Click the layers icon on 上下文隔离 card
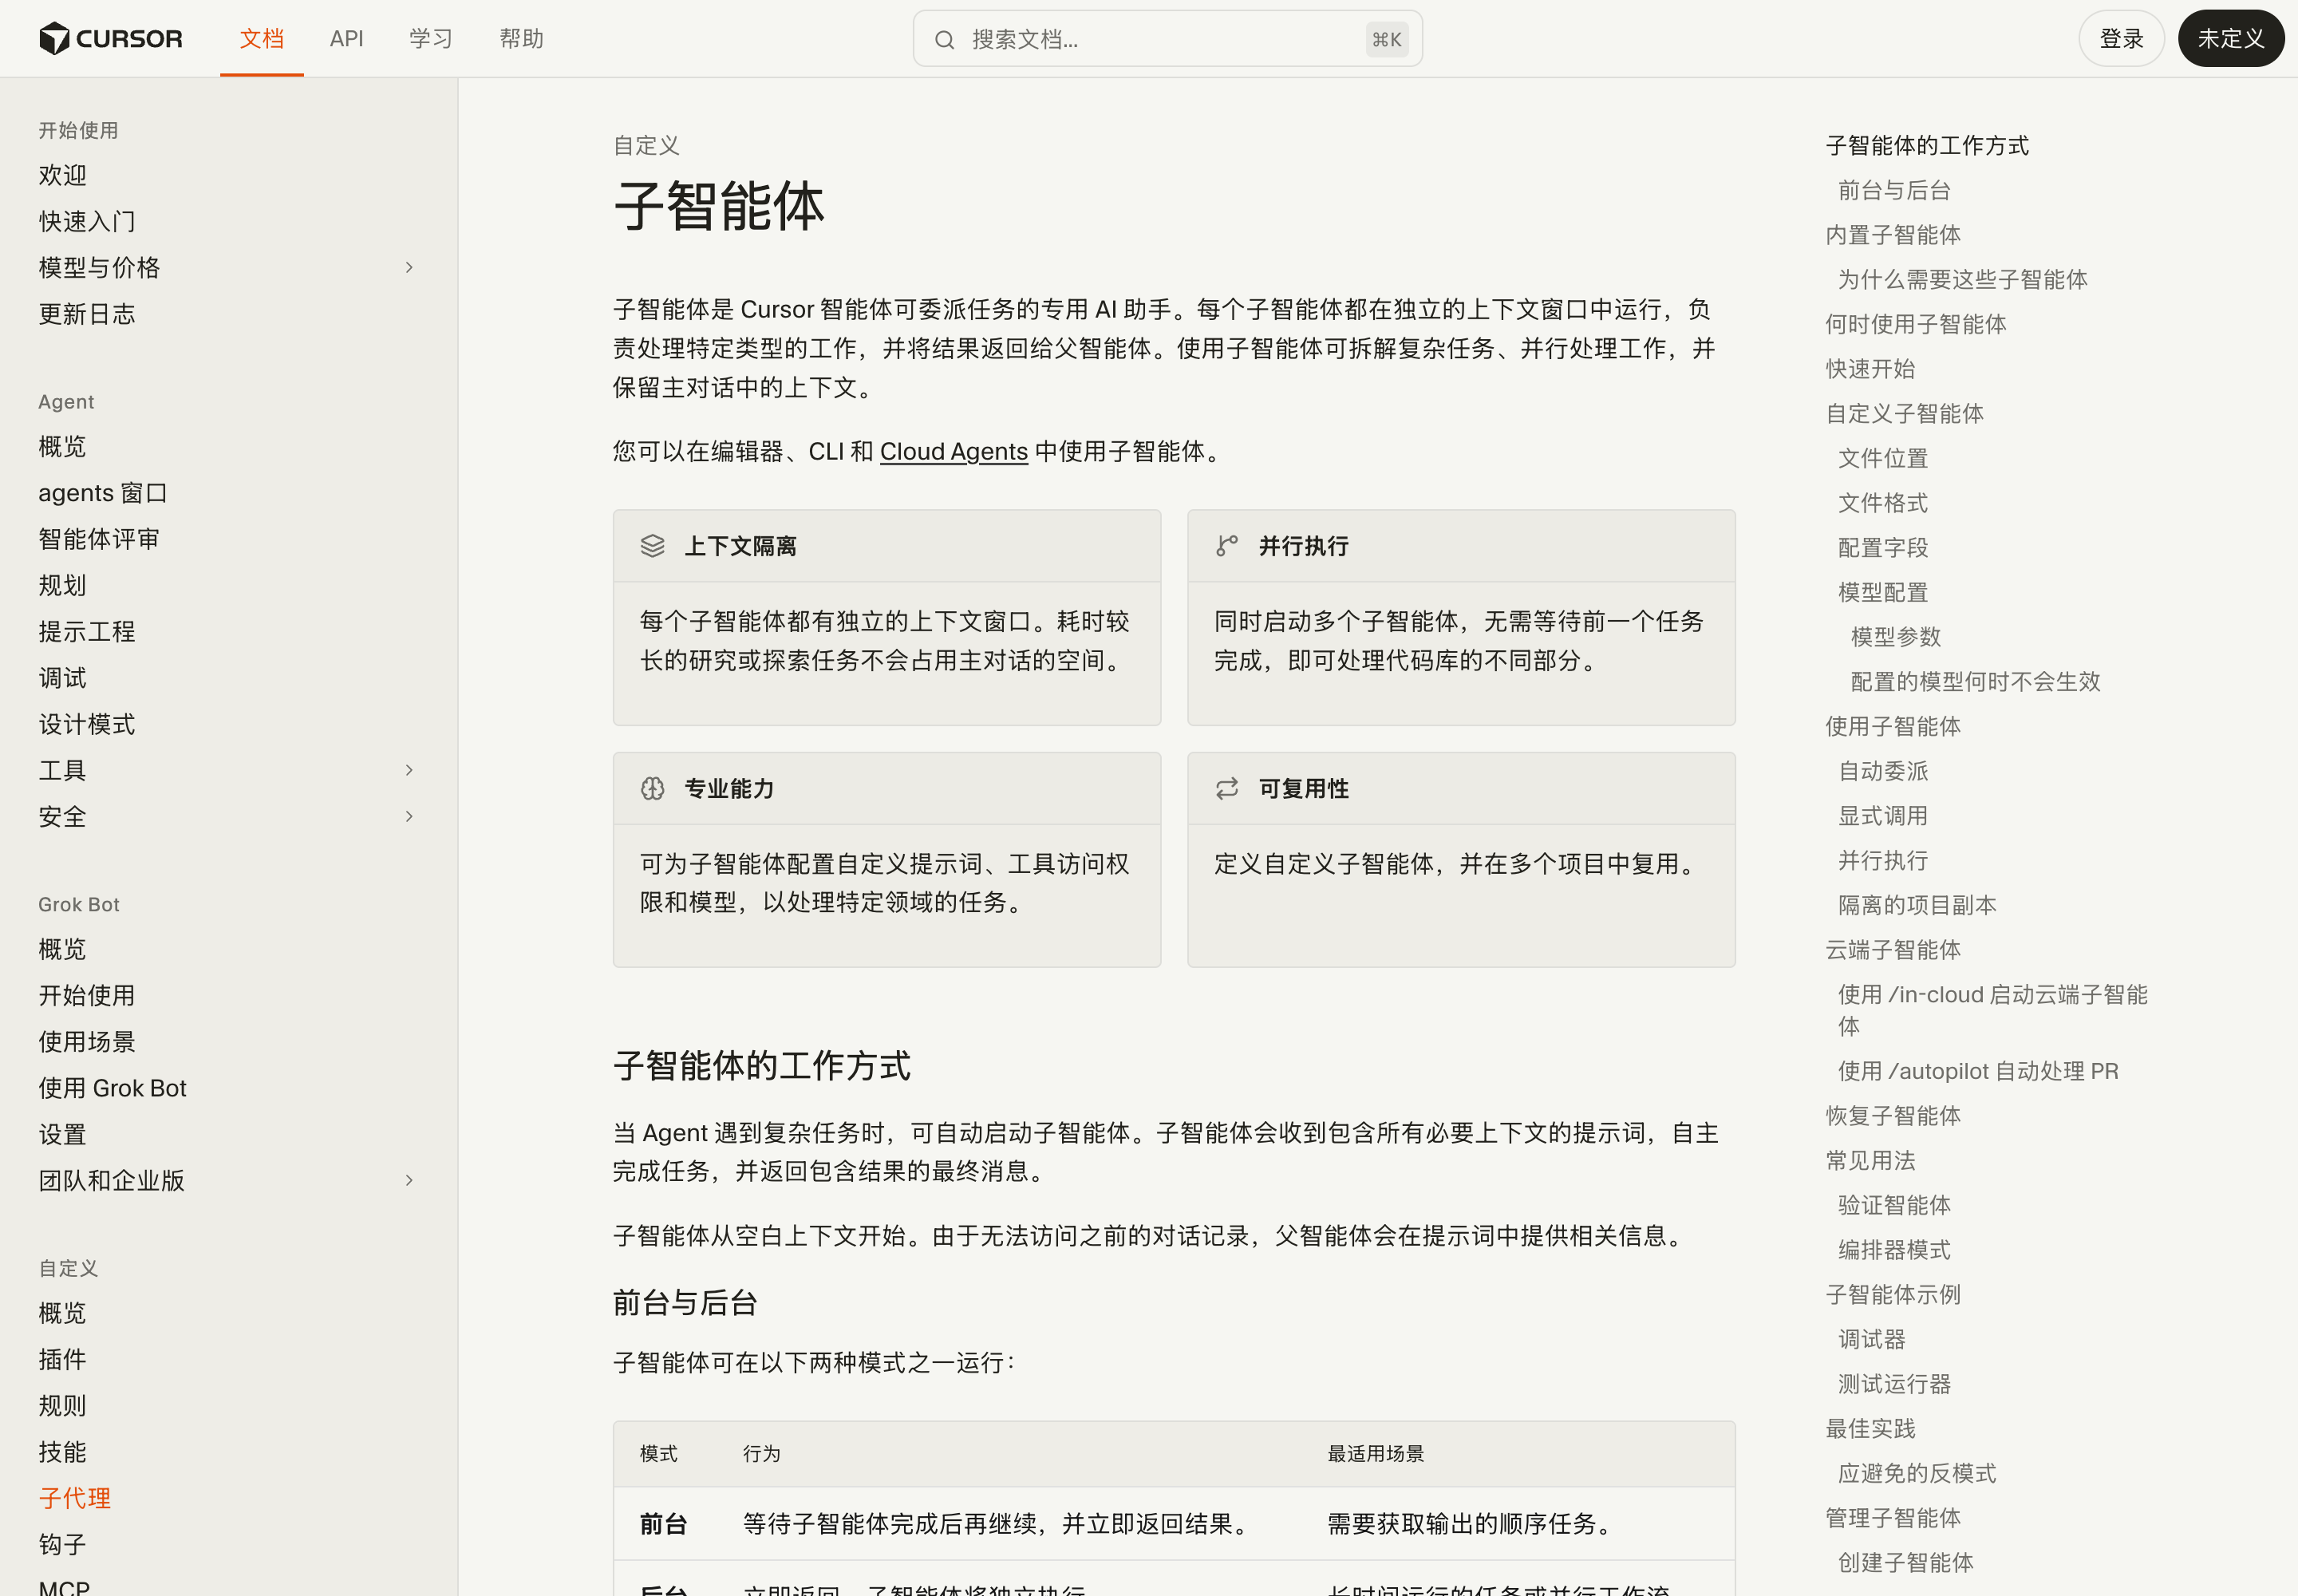The image size is (2298, 1596). click(x=653, y=546)
